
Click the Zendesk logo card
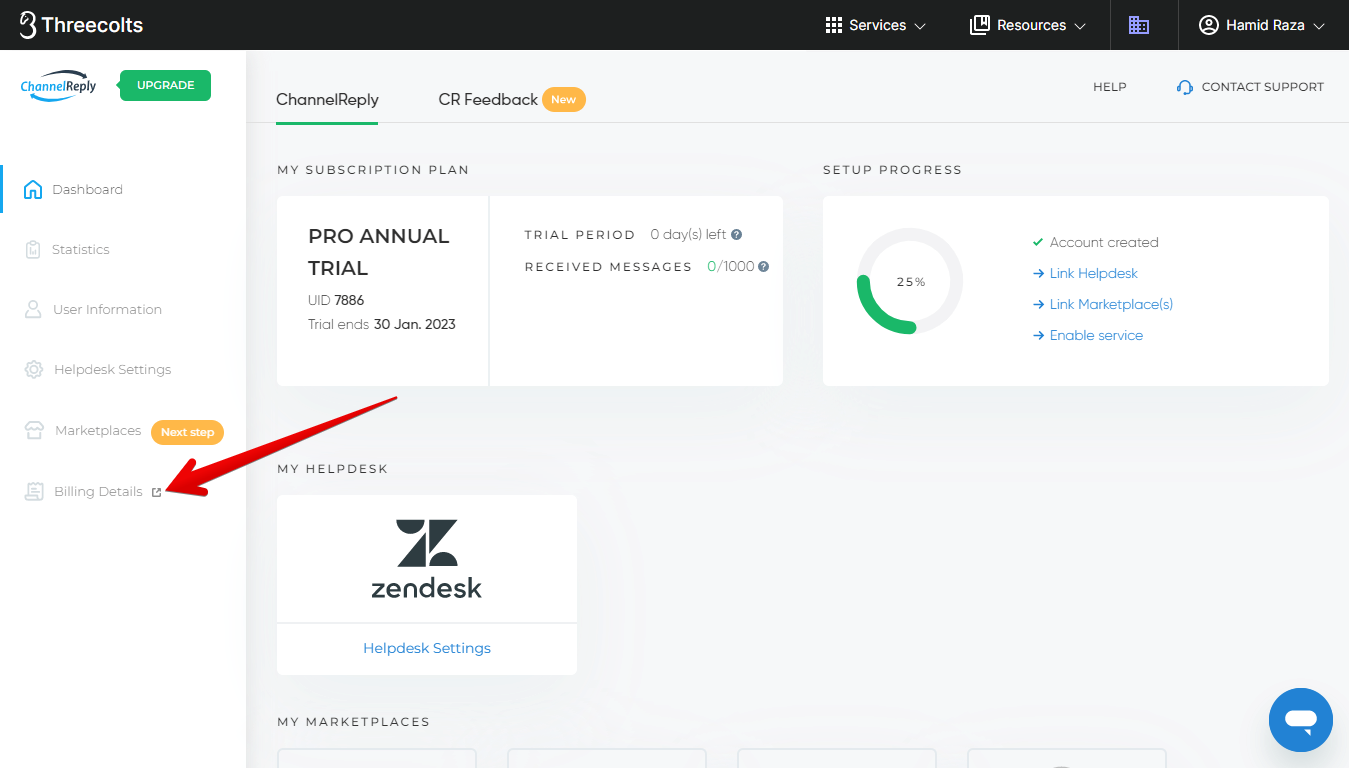[427, 559]
